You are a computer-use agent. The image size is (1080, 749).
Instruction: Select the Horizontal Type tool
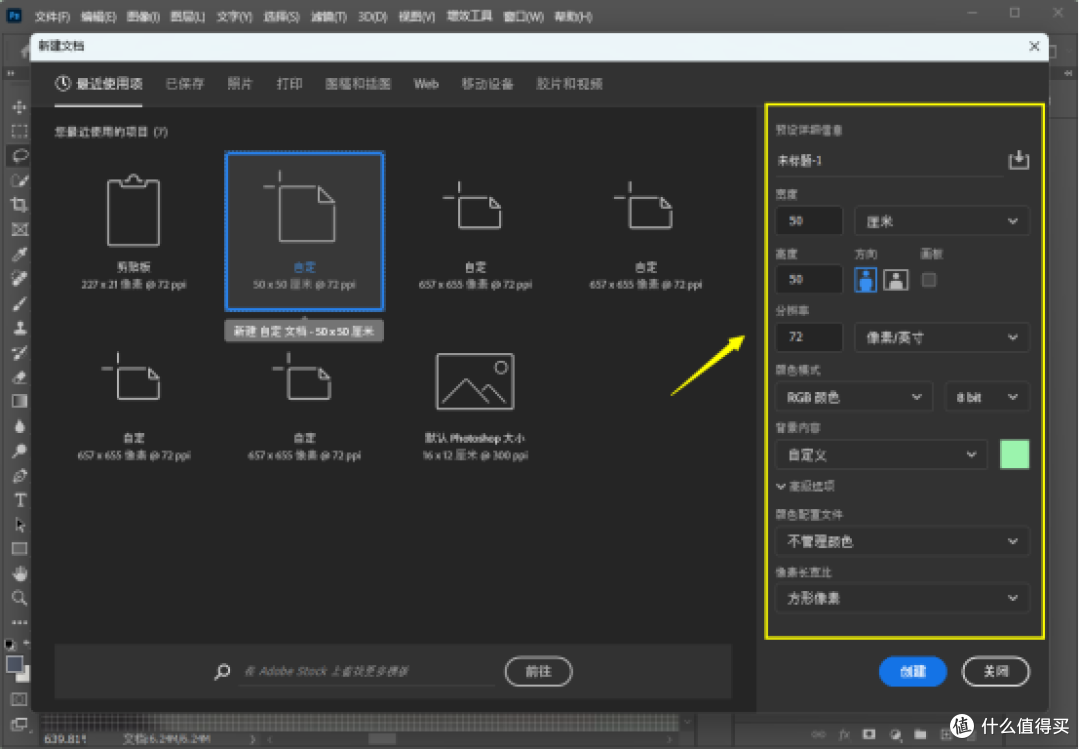[x=19, y=500]
